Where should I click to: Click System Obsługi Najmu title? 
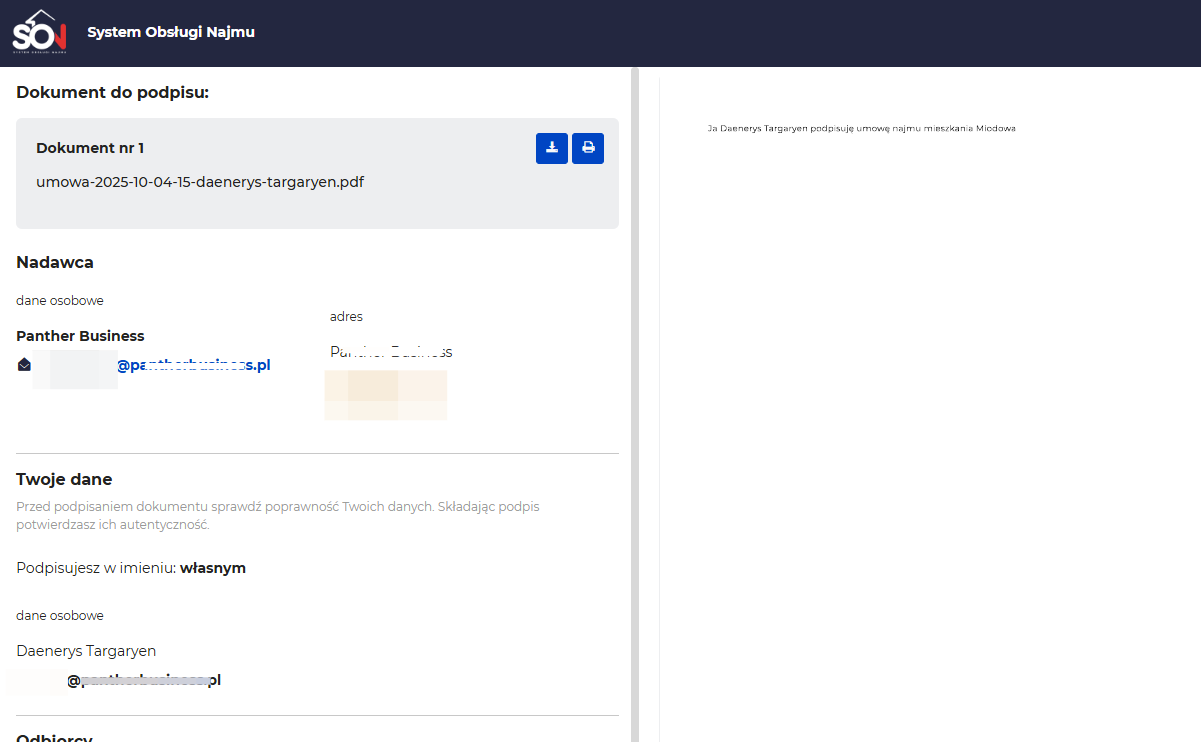click(171, 32)
